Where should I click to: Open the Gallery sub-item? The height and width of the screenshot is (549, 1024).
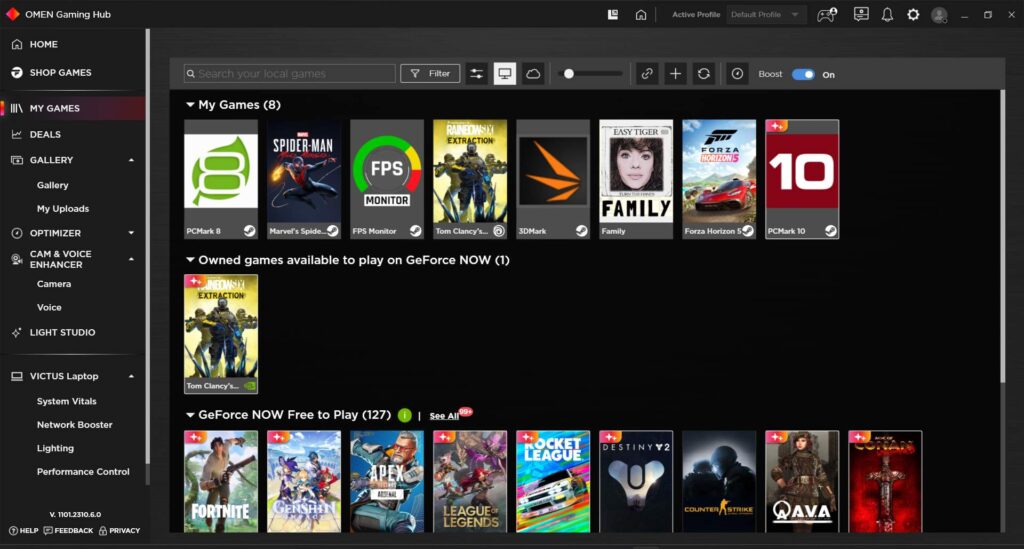[x=52, y=185]
